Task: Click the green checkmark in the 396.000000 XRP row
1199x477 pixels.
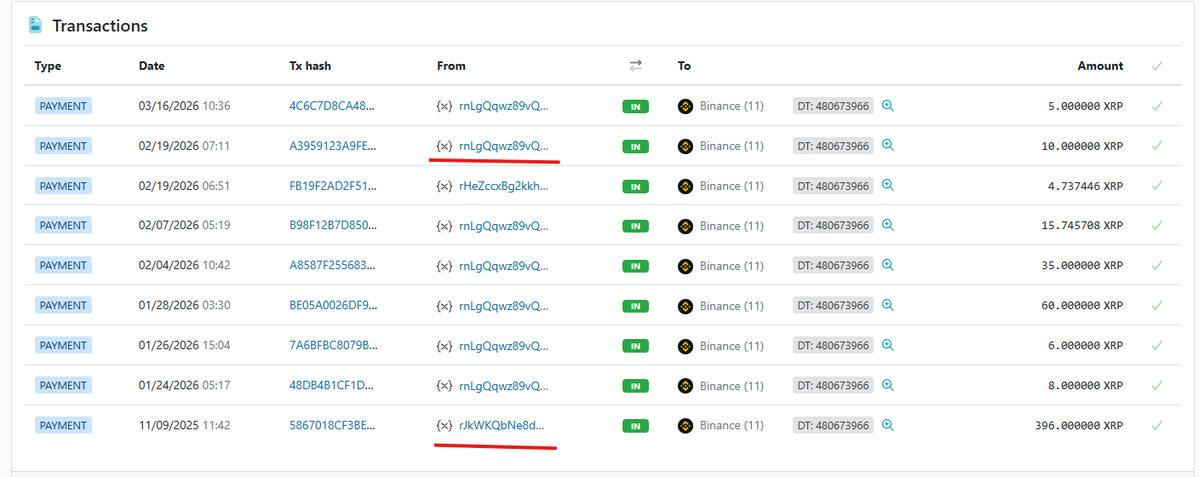Action: click(1157, 425)
